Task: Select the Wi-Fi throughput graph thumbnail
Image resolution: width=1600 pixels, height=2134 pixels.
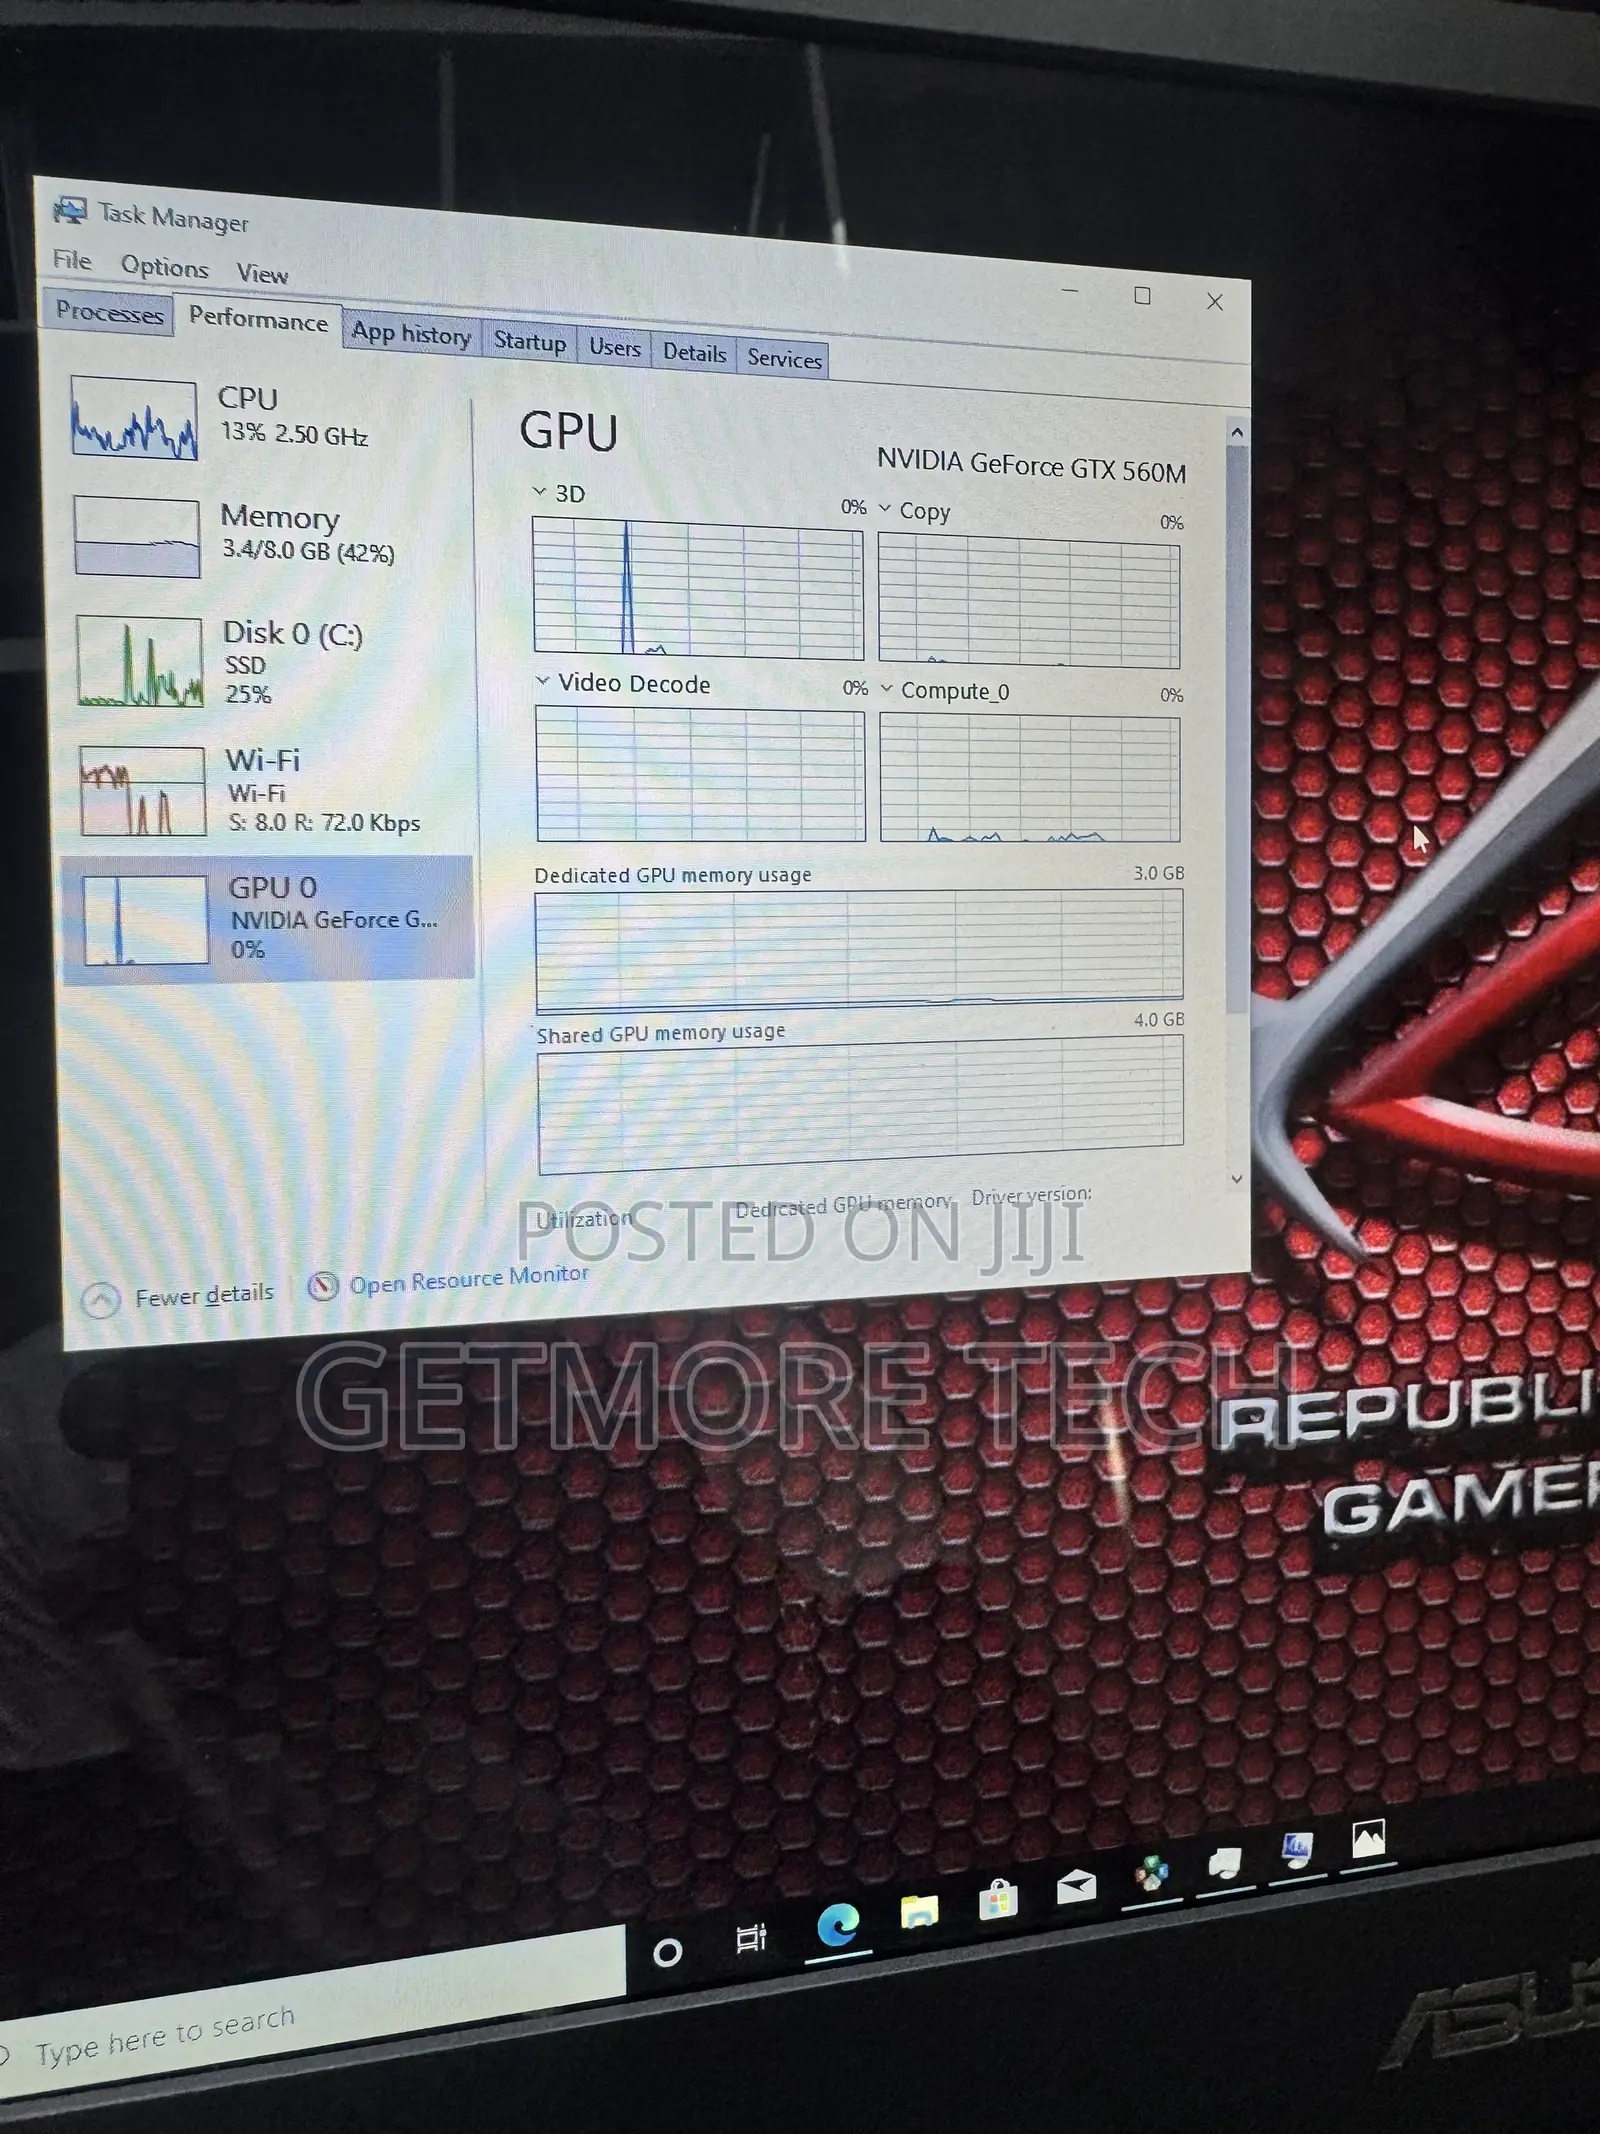Action: click(x=143, y=790)
